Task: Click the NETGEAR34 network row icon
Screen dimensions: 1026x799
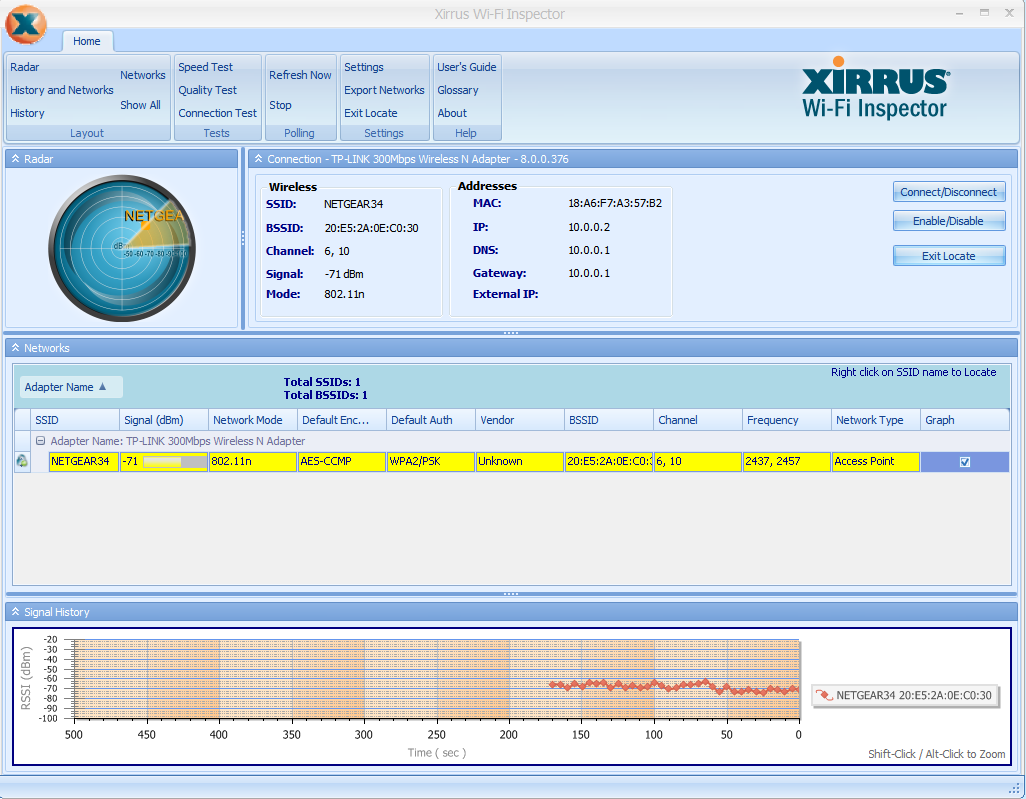Action: pos(22,461)
